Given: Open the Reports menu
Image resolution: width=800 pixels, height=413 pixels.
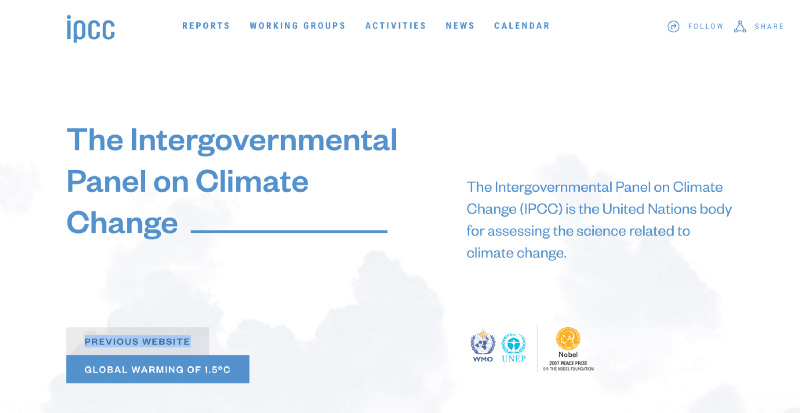Looking at the screenshot, I should [x=206, y=26].
